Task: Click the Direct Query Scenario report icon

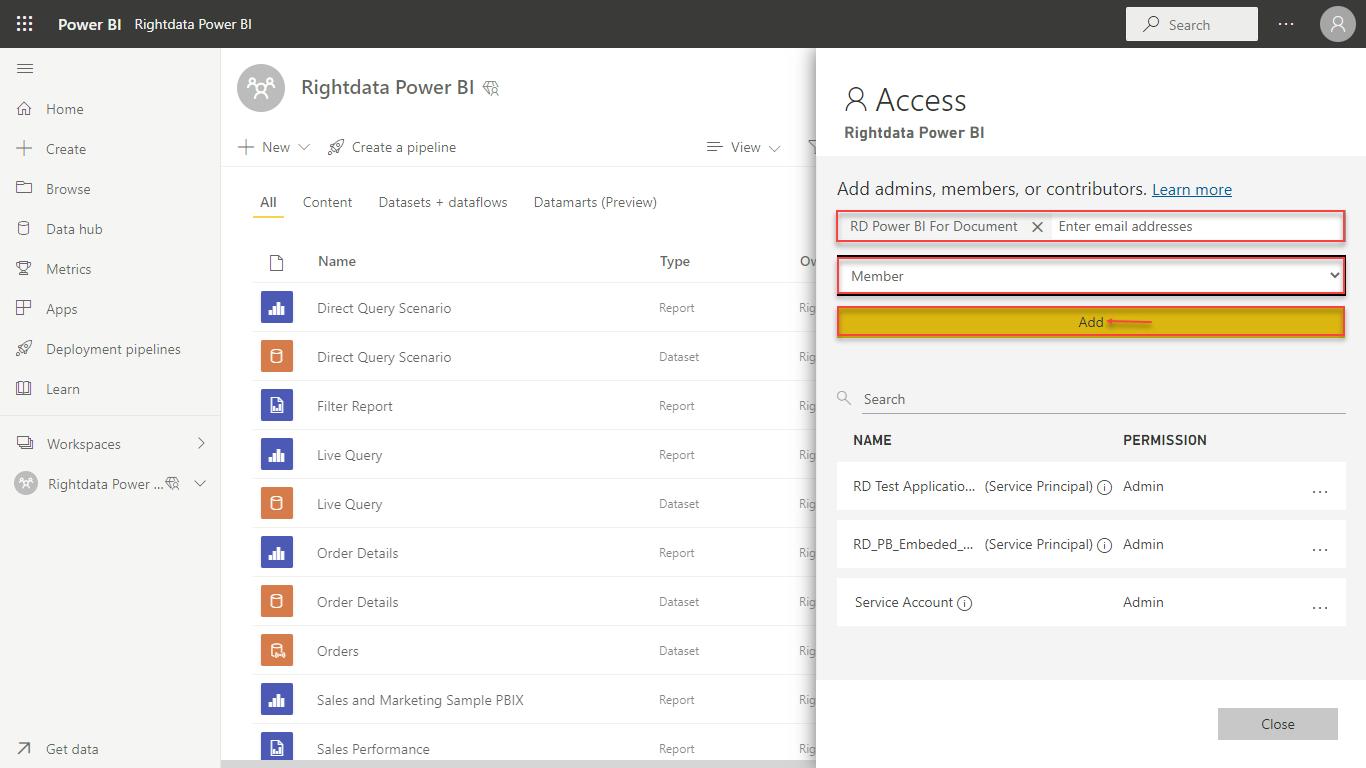Action: pyautogui.click(x=277, y=307)
